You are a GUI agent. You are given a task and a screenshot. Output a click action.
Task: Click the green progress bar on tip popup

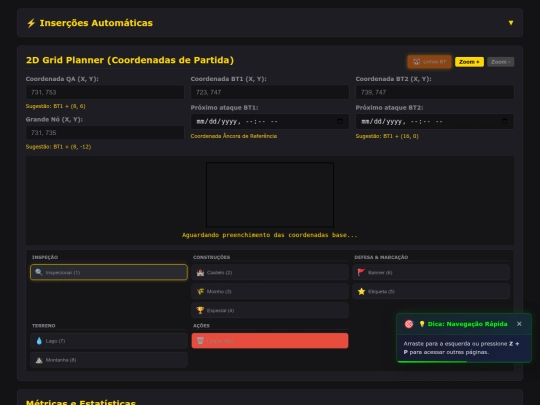[x=432, y=361]
